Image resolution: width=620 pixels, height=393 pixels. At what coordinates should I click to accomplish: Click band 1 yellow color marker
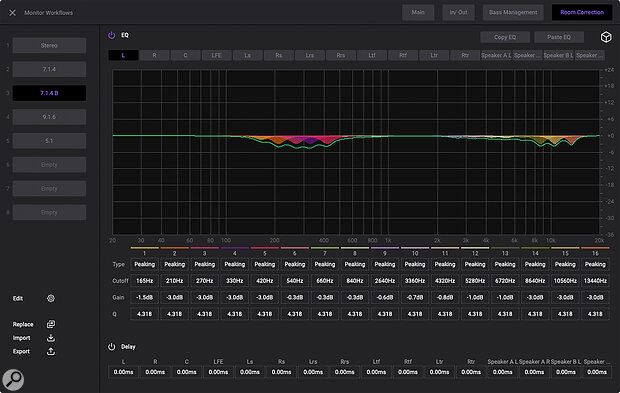[144, 248]
